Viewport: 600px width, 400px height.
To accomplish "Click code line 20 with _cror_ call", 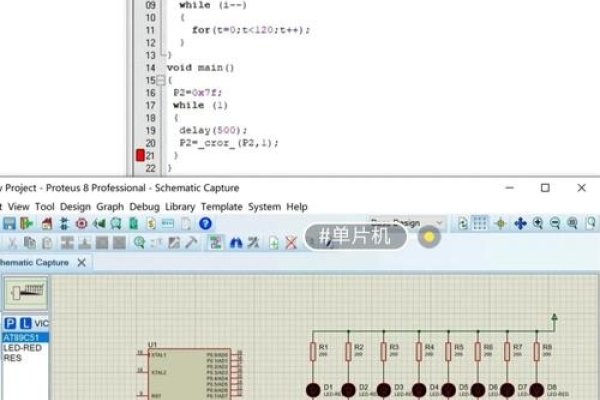I will (228, 143).
